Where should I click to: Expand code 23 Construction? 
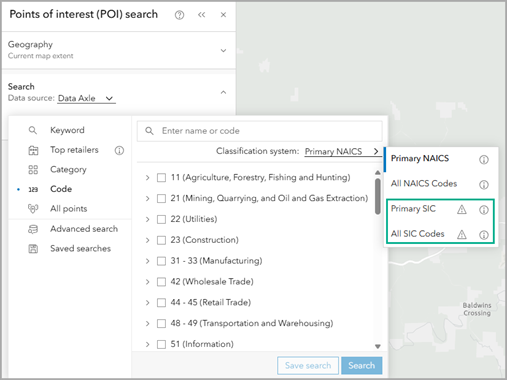point(147,240)
